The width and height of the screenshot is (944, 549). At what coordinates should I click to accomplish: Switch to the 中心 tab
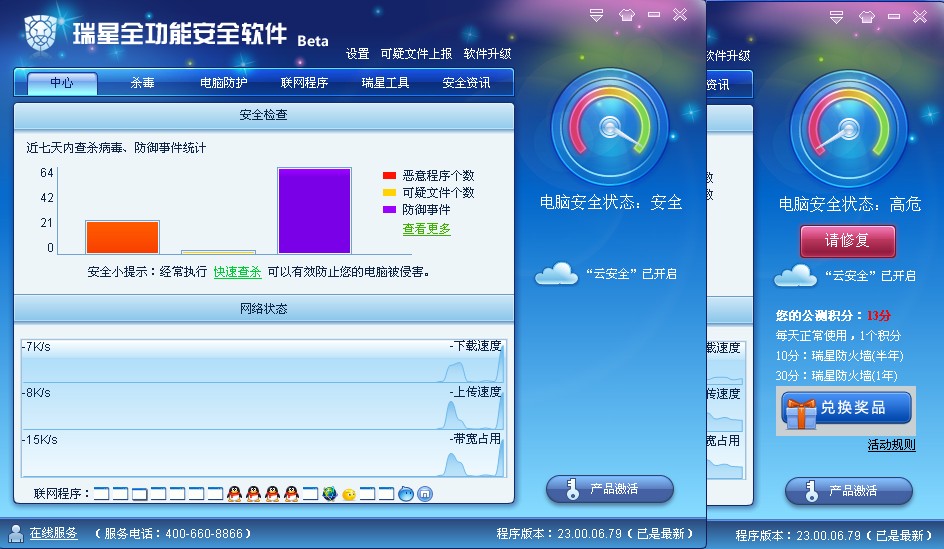[62, 82]
